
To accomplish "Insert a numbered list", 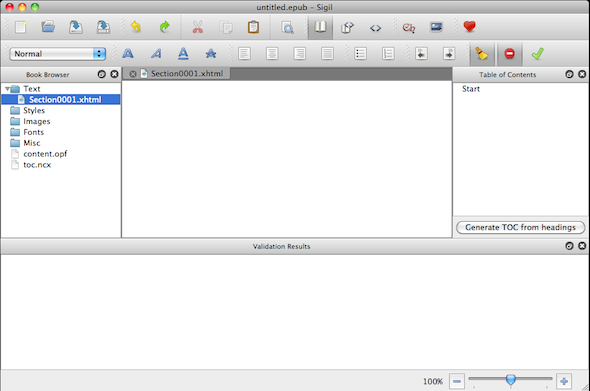I will [388, 53].
